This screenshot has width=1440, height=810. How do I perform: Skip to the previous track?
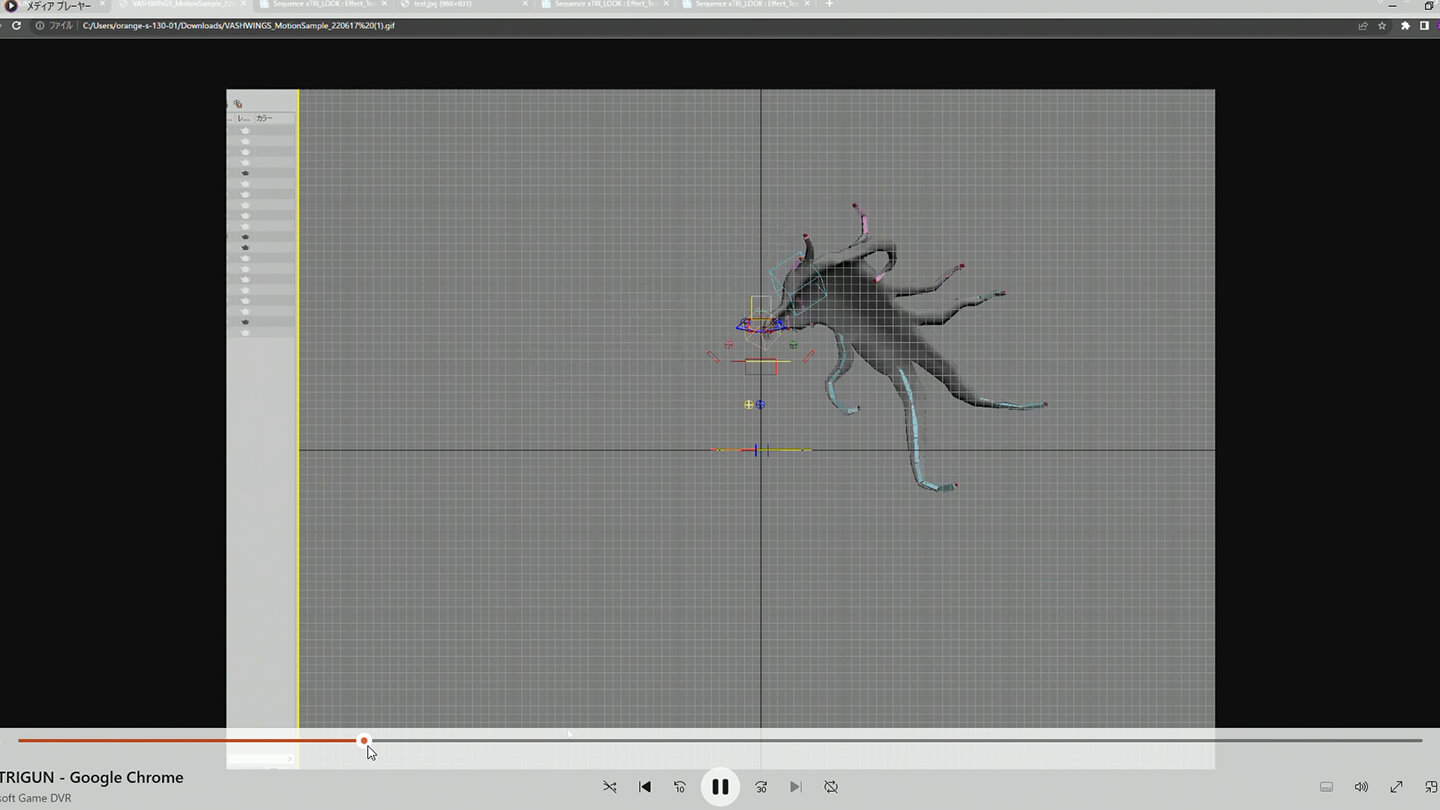click(x=645, y=787)
